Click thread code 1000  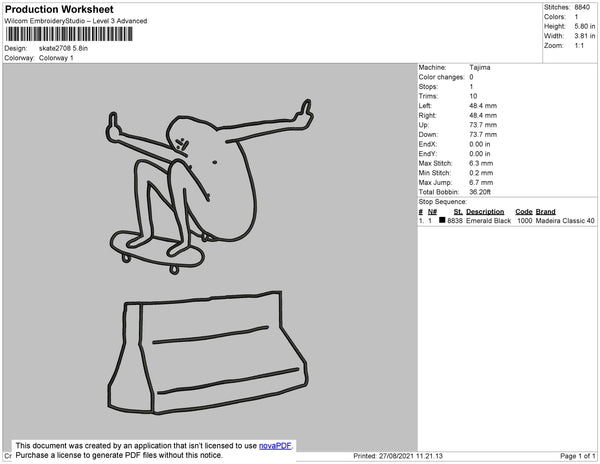point(525,221)
